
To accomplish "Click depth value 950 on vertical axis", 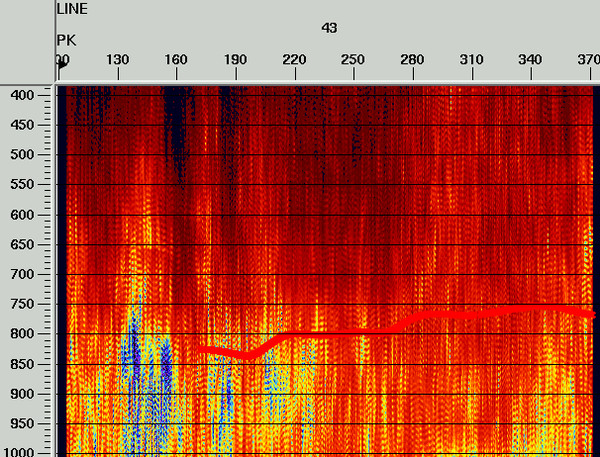I will 22,424.
